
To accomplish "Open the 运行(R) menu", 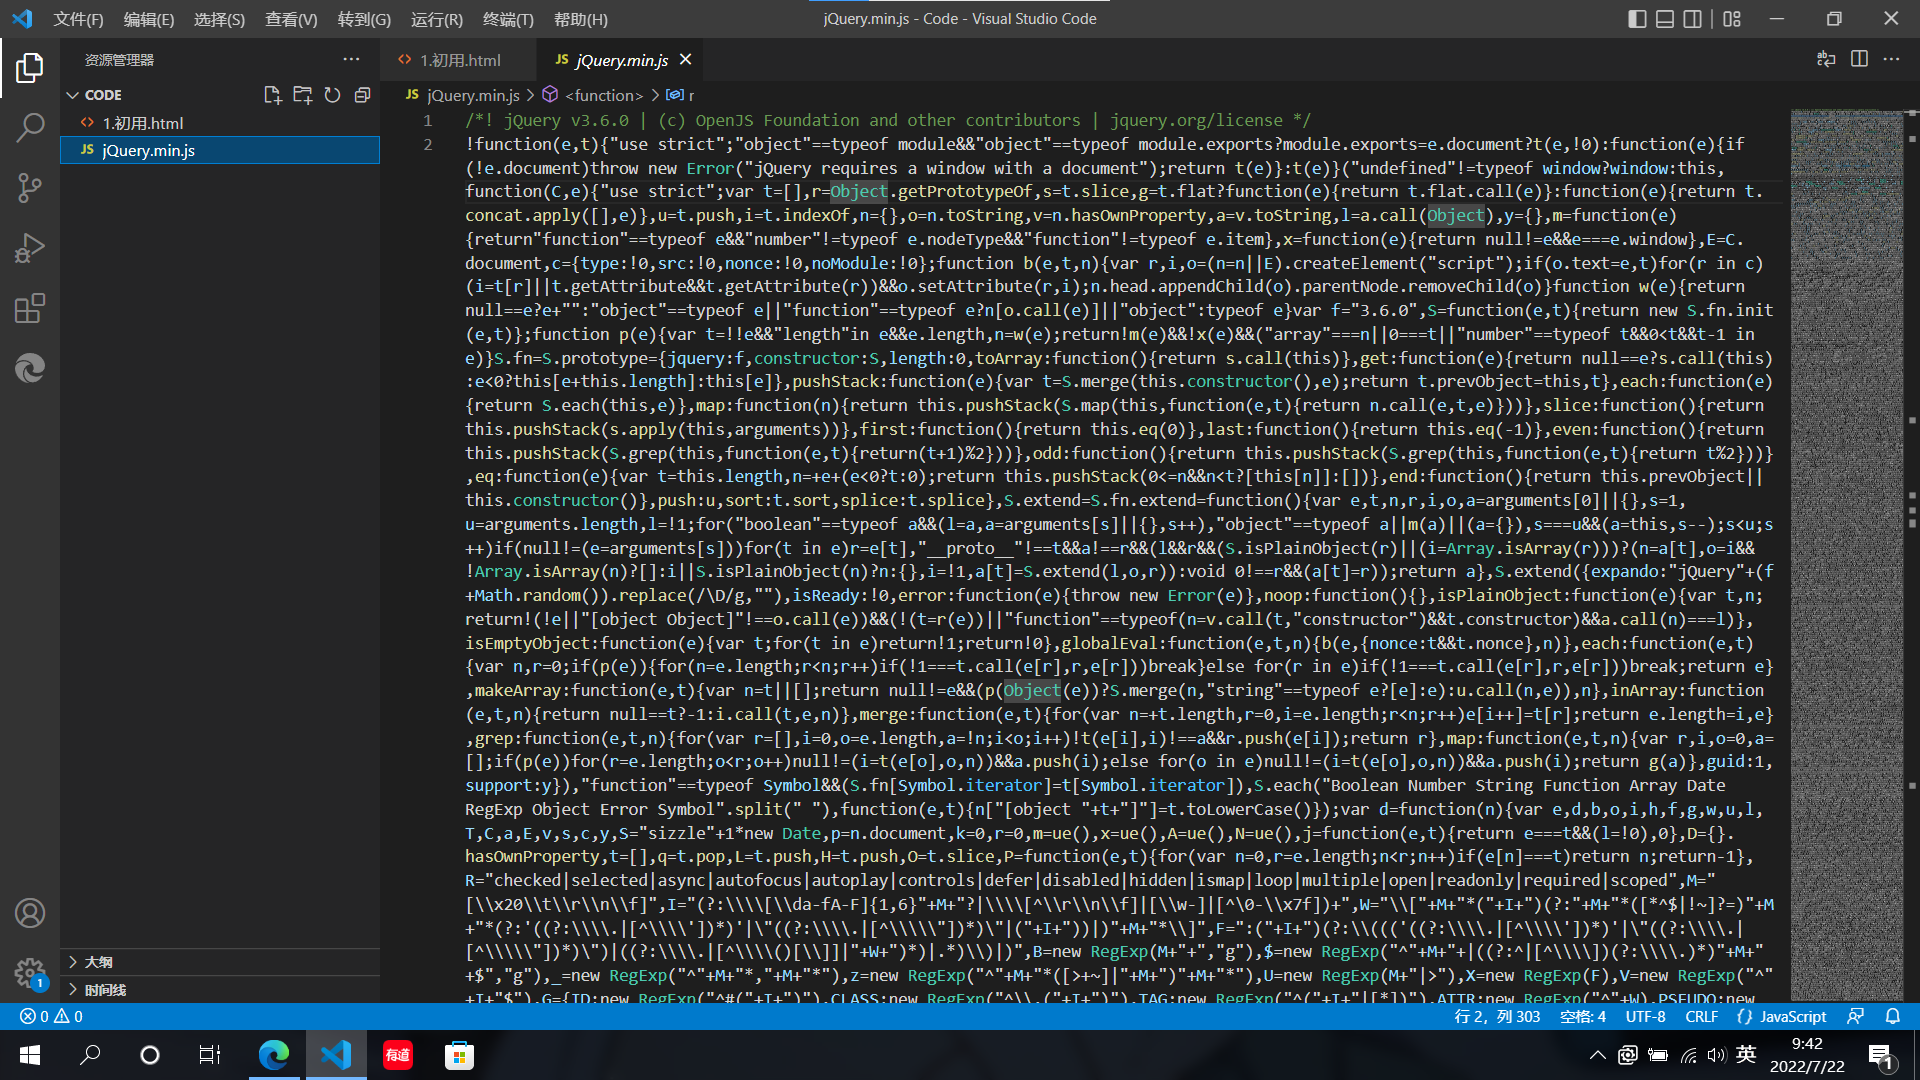I will [x=437, y=19].
